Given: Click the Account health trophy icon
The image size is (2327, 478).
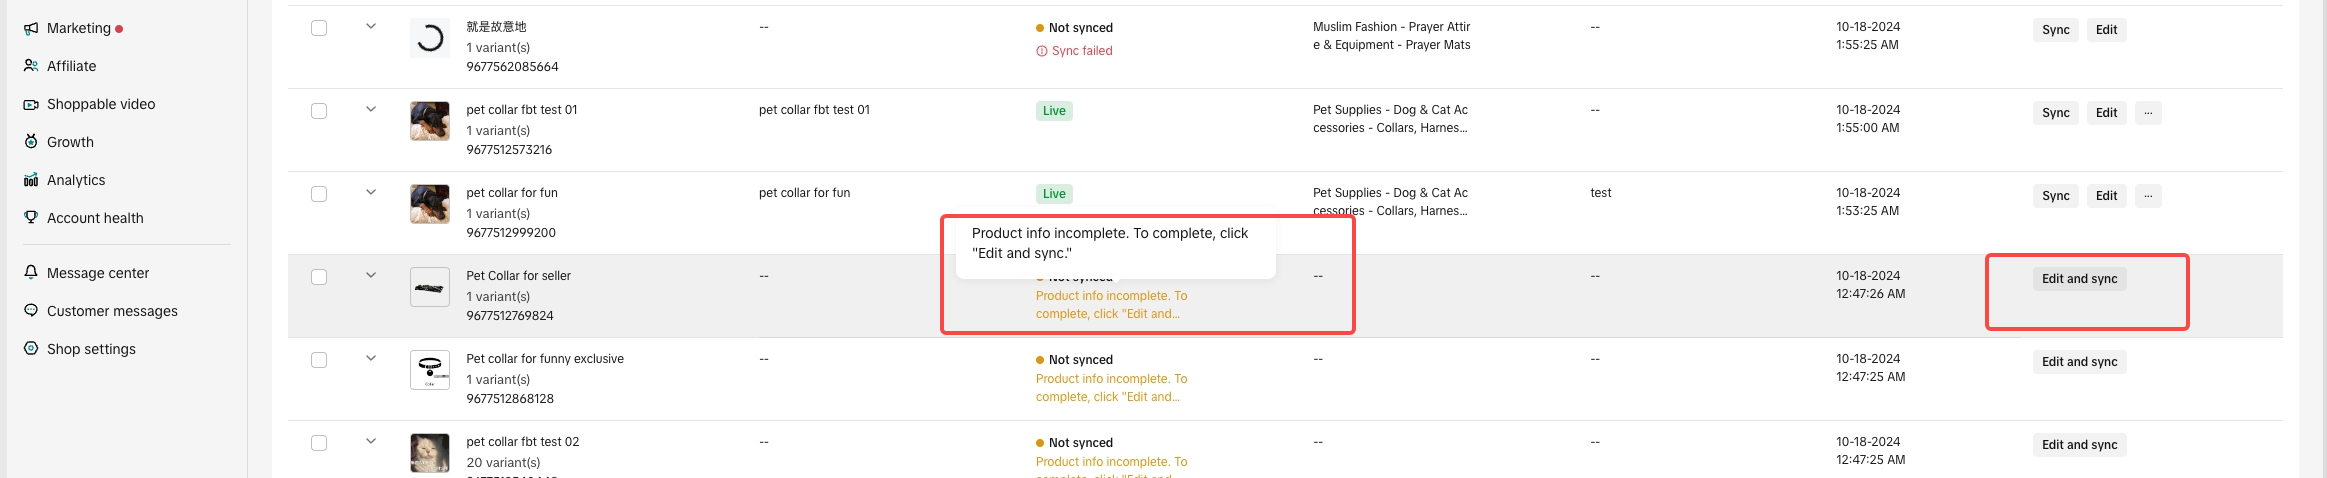Looking at the screenshot, I should pos(31,217).
